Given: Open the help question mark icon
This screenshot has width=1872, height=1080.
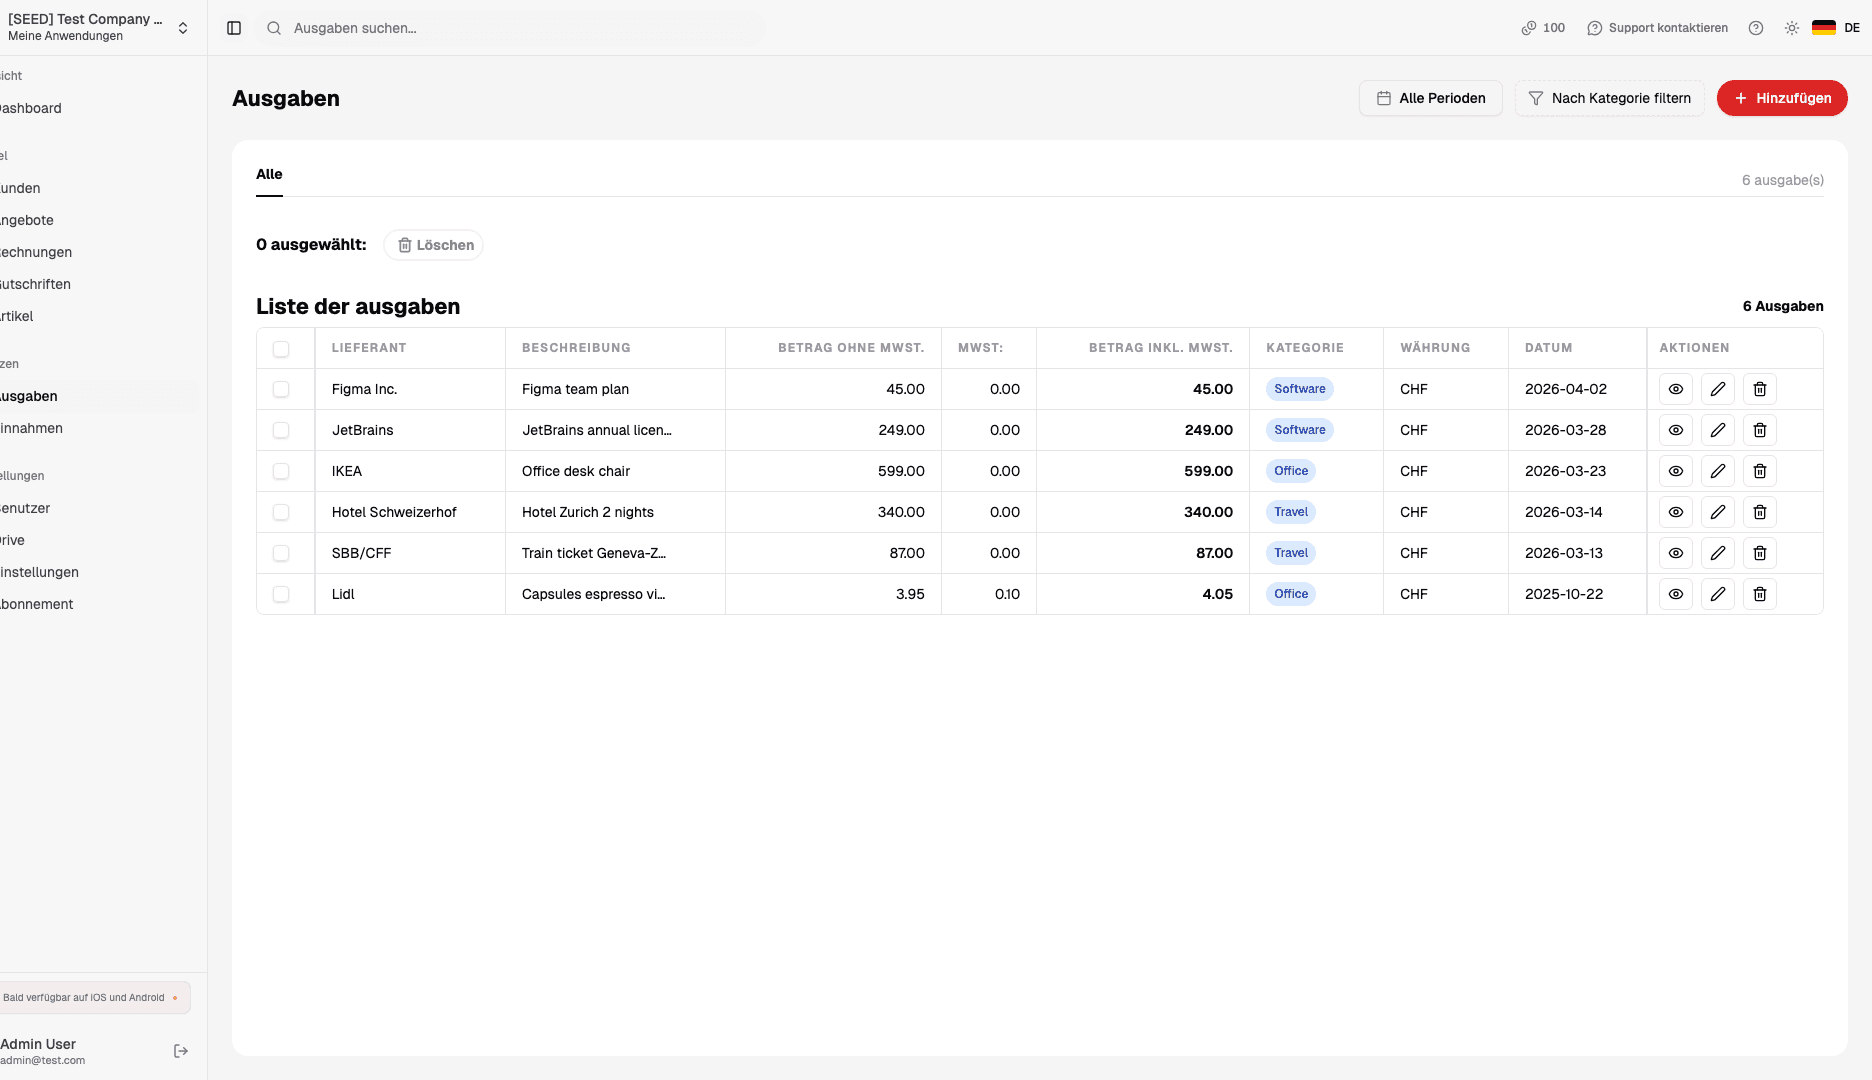Looking at the screenshot, I should pos(1755,28).
